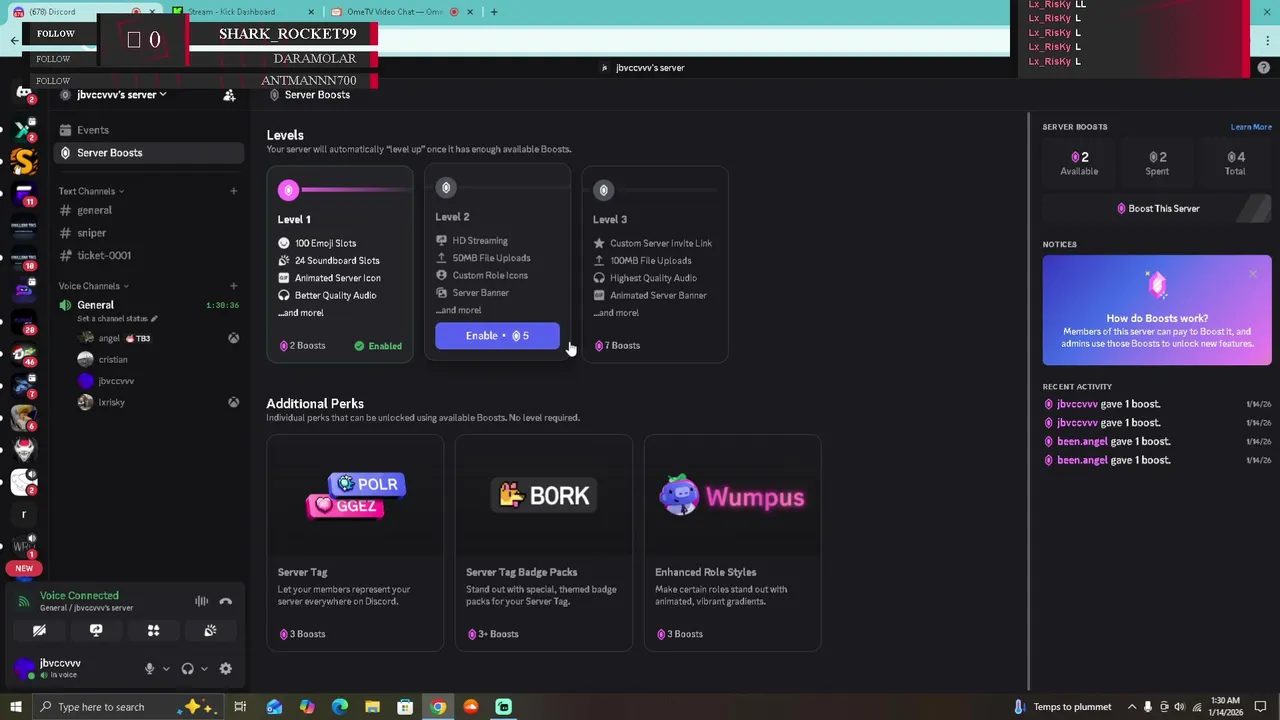The width and height of the screenshot is (1280, 720).
Task: Click the Level 3 boost progress marker
Action: (603, 190)
